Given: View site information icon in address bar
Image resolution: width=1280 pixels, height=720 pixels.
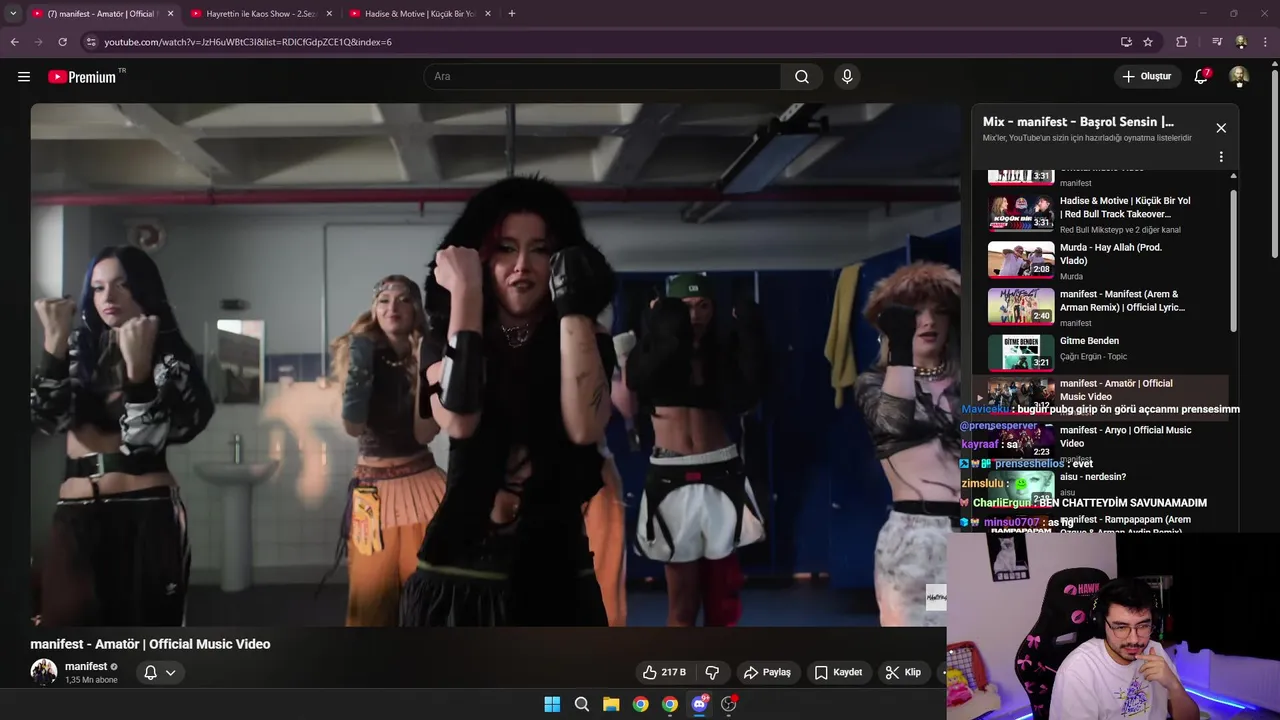Looking at the screenshot, I should point(91,42).
